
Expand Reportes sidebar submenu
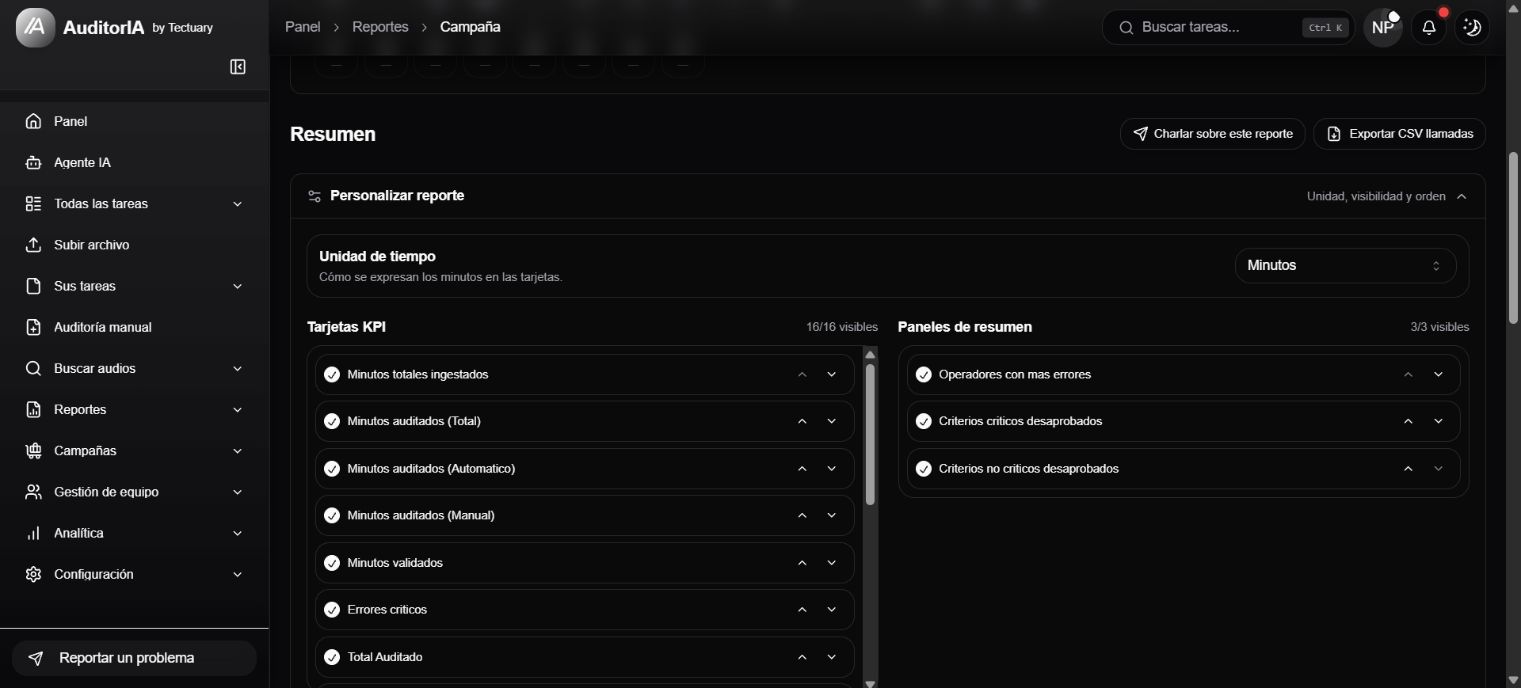click(237, 410)
